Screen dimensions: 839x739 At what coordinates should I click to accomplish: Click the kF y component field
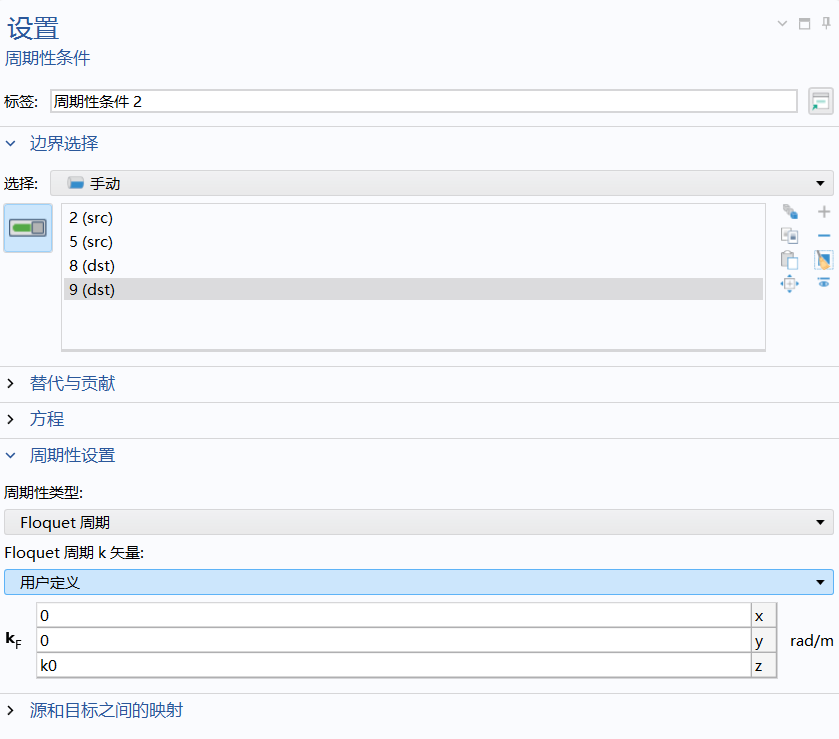[x=394, y=640]
